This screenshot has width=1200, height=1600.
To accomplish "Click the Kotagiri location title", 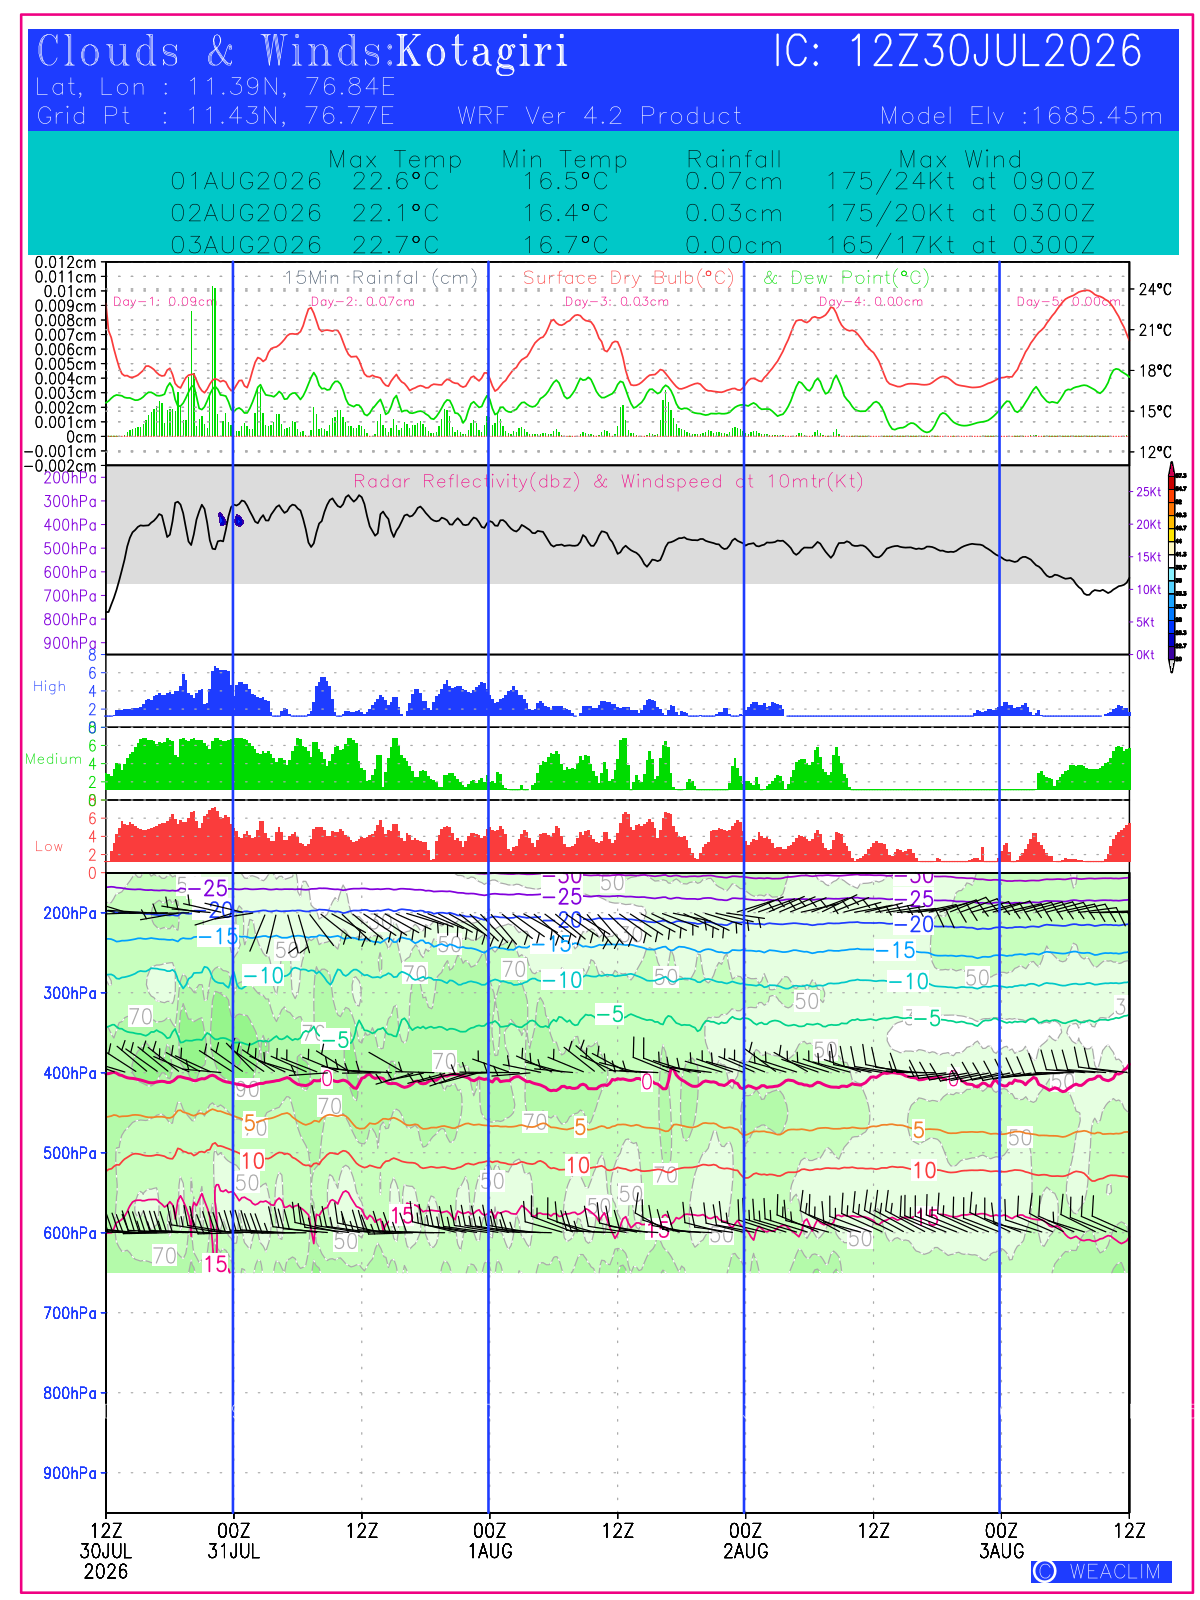I will coord(482,52).
